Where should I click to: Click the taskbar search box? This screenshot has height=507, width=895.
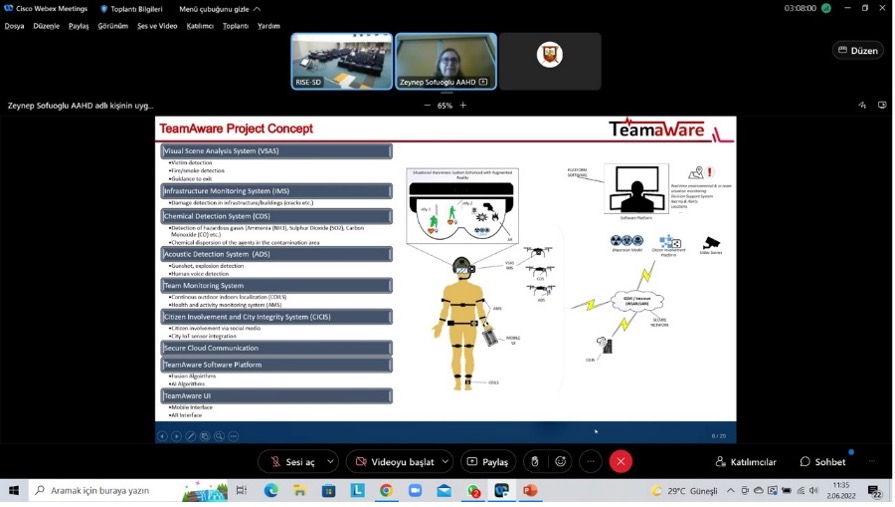coord(130,490)
